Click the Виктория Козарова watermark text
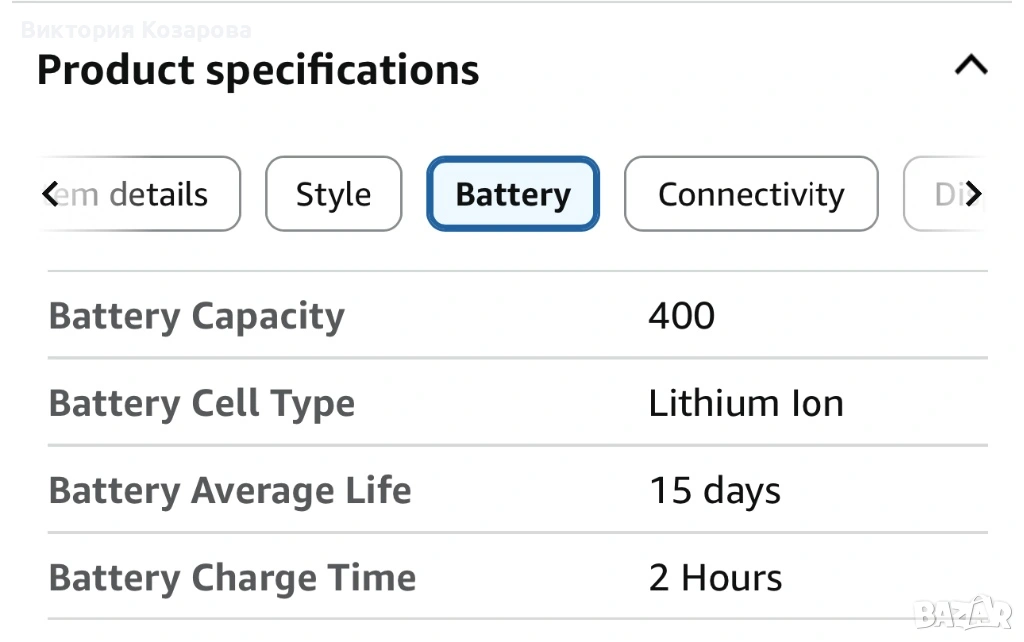 point(136,30)
